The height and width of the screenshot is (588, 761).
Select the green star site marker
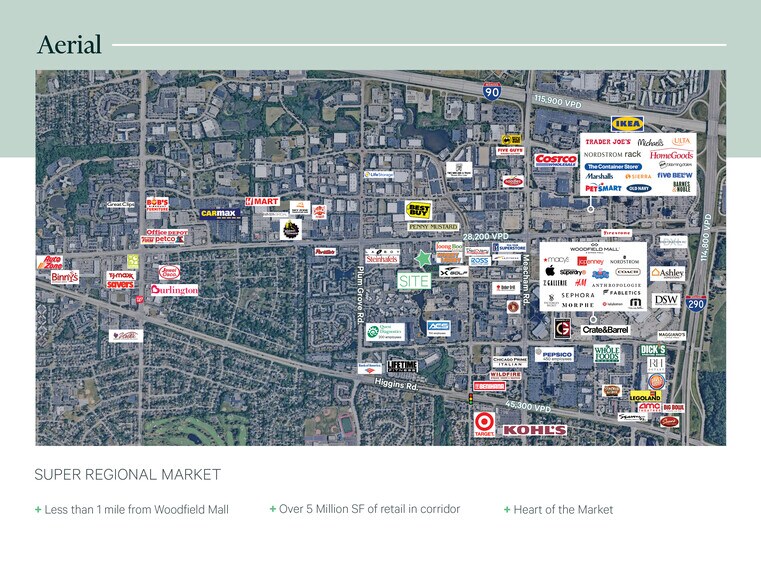click(x=423, y=259)
